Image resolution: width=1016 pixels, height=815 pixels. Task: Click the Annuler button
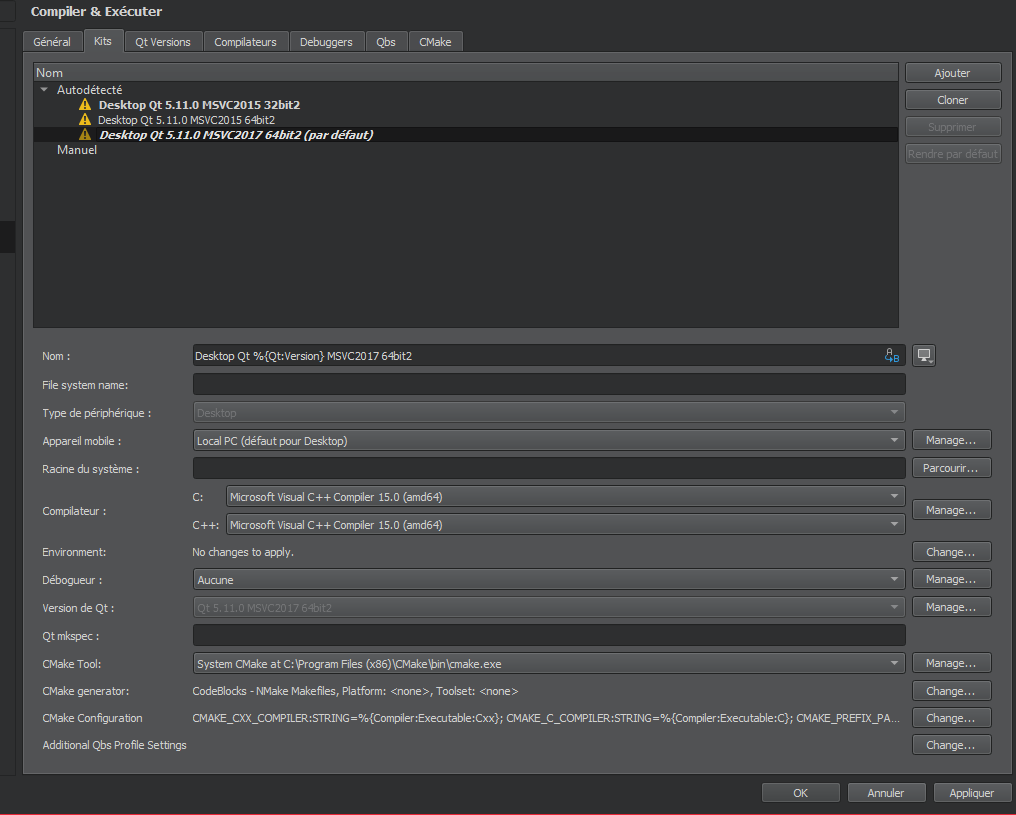pyautogui.click(x=886, y=793)
